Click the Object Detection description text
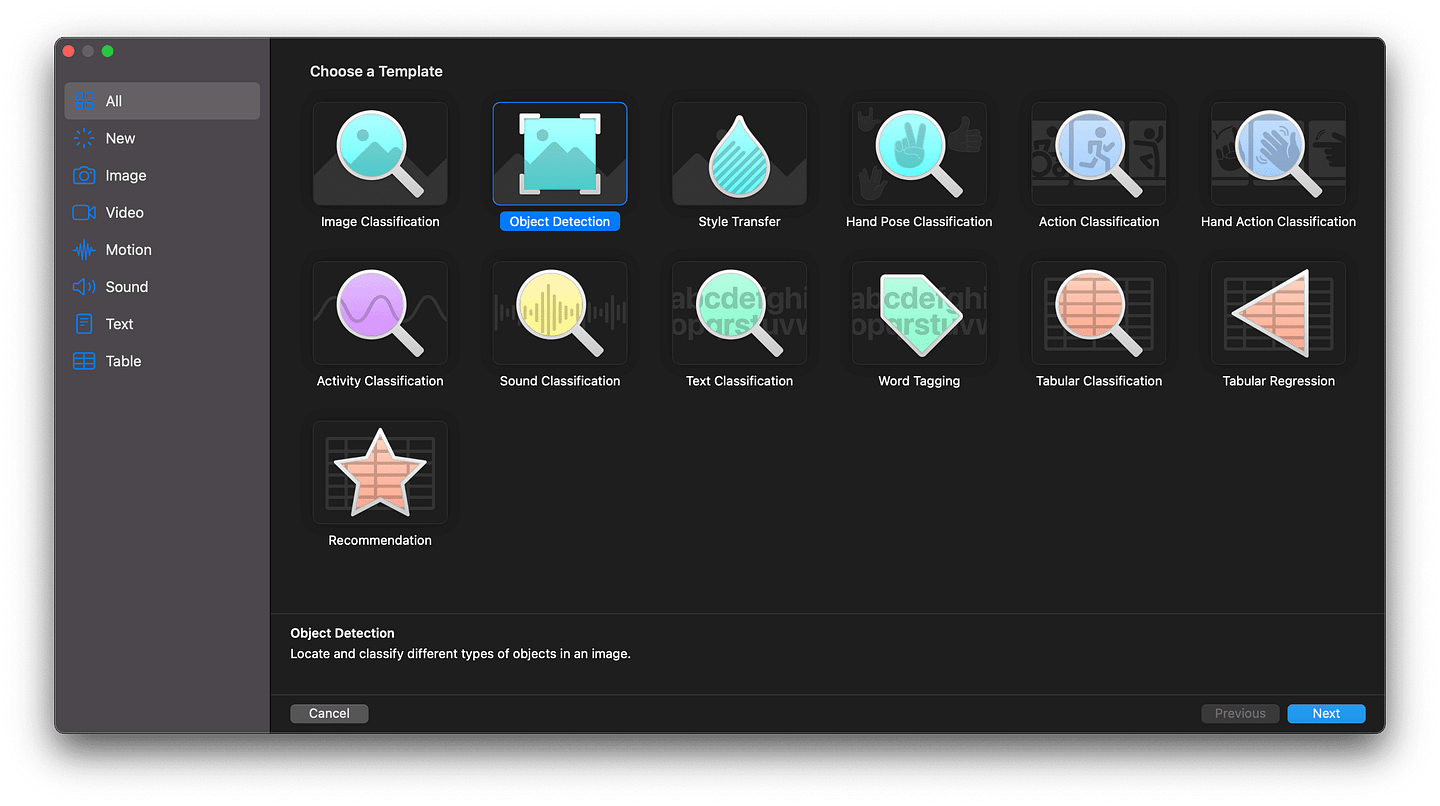Screen dimensions: 1440x806 pyautogui.click(x=460, y=654)
